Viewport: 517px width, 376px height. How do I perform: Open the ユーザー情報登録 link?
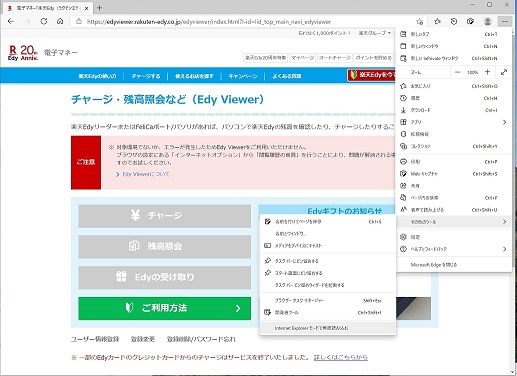click(95, 339)
